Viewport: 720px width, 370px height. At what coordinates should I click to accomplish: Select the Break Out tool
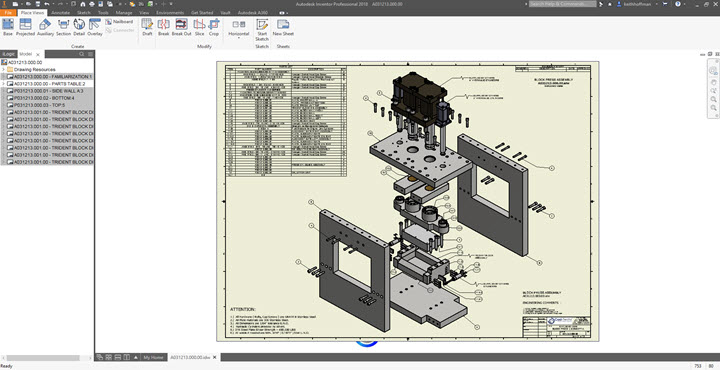click(181, 28)
